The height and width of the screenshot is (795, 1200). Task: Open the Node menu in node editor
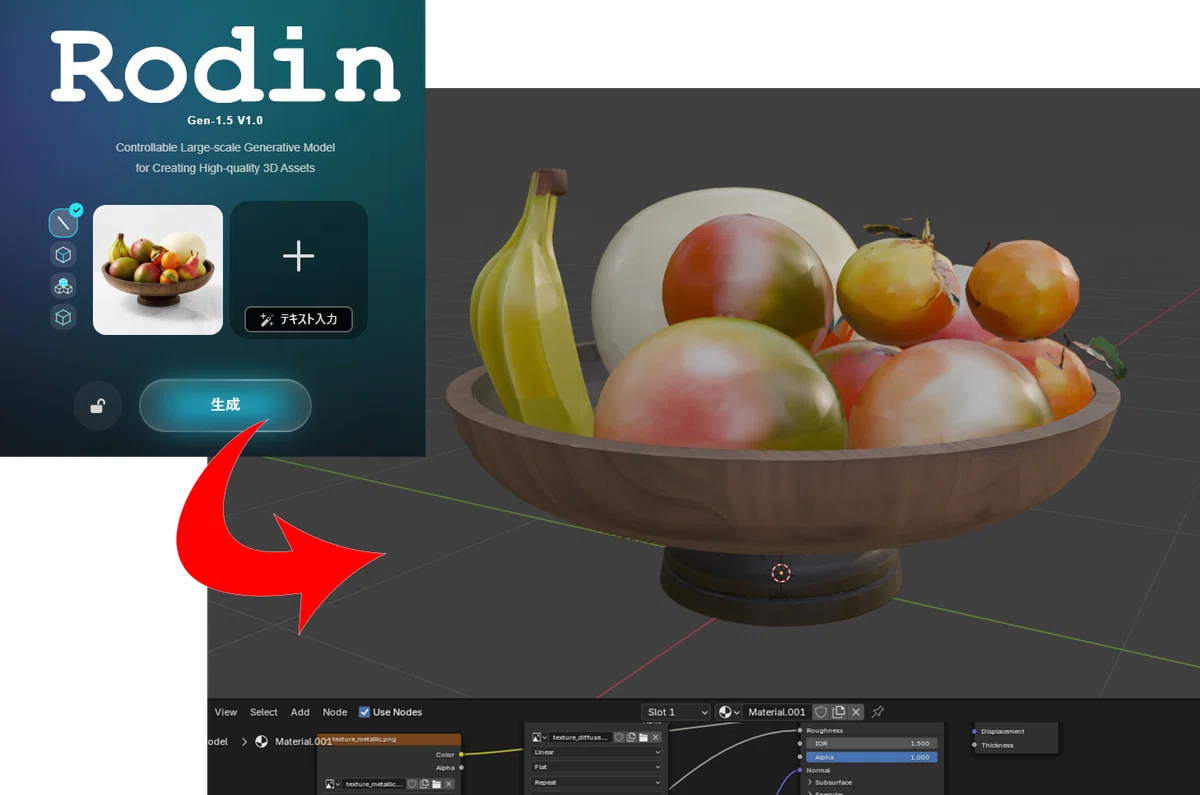(x=335, y=712)
